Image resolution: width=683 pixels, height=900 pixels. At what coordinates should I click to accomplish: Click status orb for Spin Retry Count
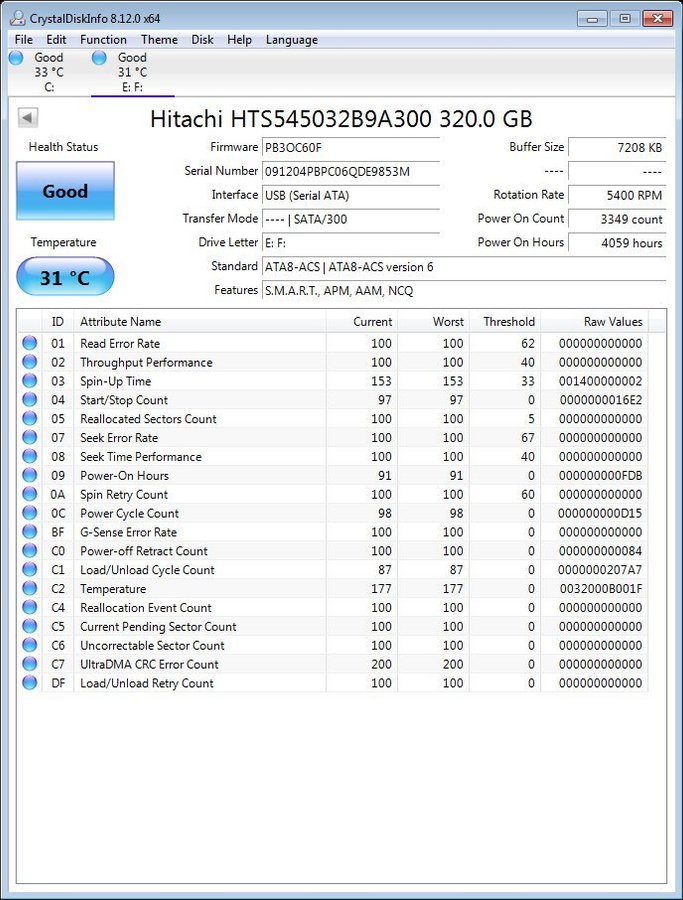(29, 495)
